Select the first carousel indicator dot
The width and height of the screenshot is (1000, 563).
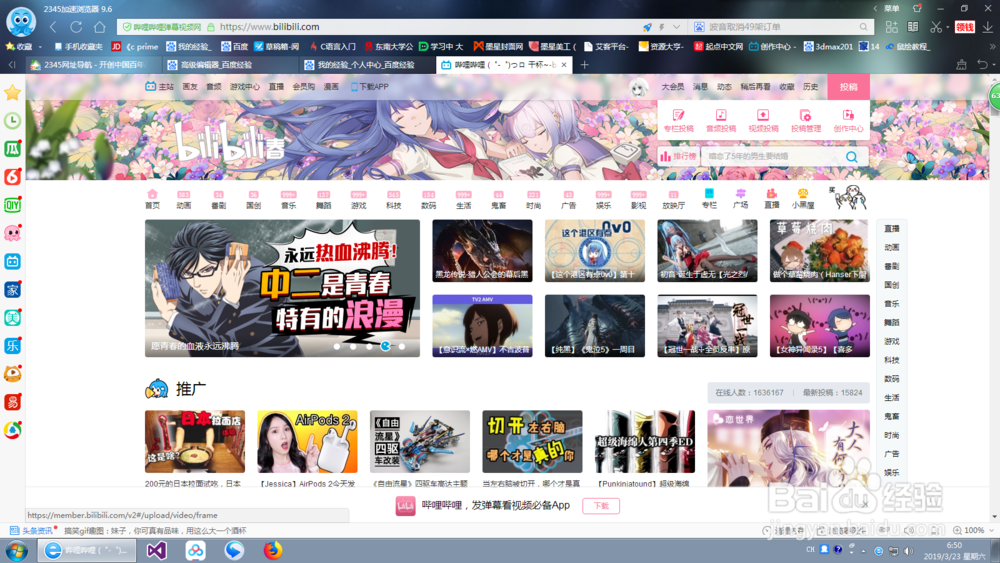tap(337, 346)
